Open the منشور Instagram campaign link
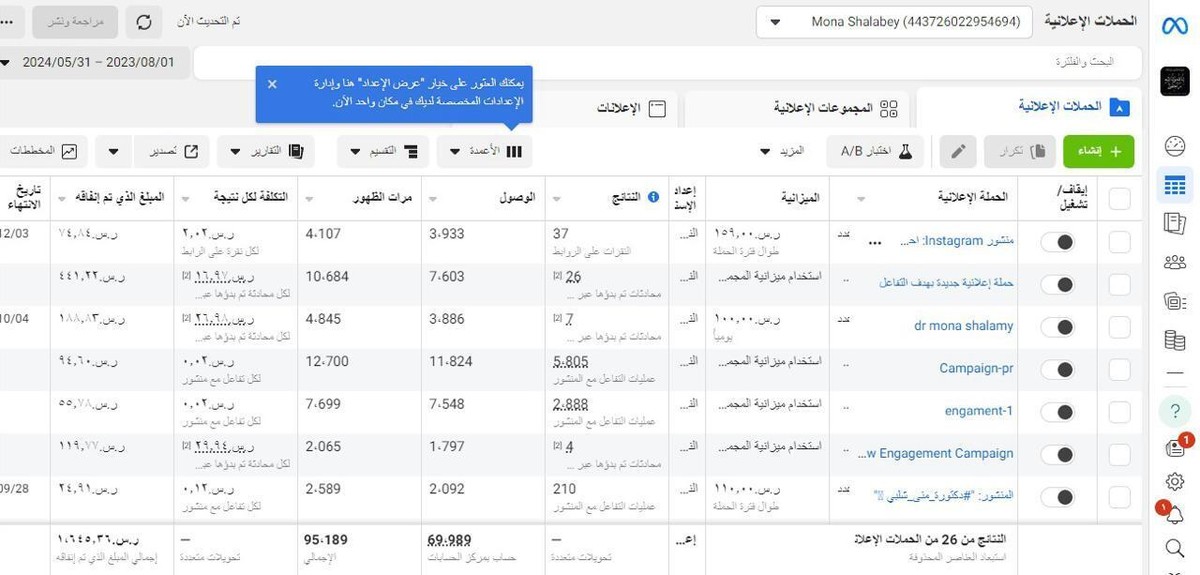1200x575 pixels. 957,241
